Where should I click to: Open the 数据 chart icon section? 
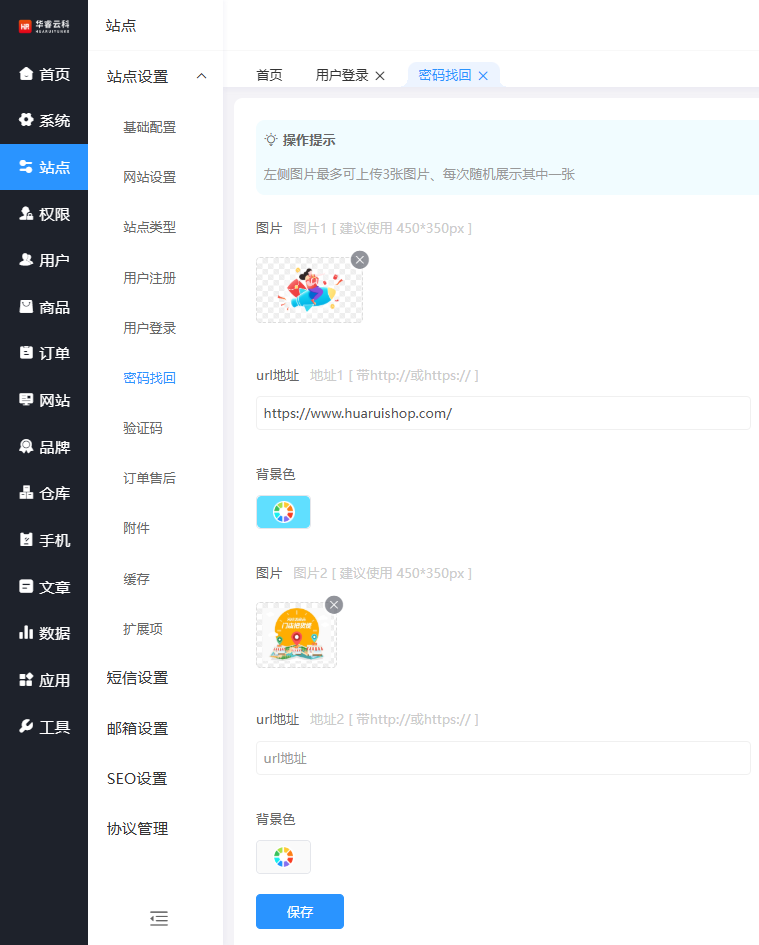click(27, 633)
